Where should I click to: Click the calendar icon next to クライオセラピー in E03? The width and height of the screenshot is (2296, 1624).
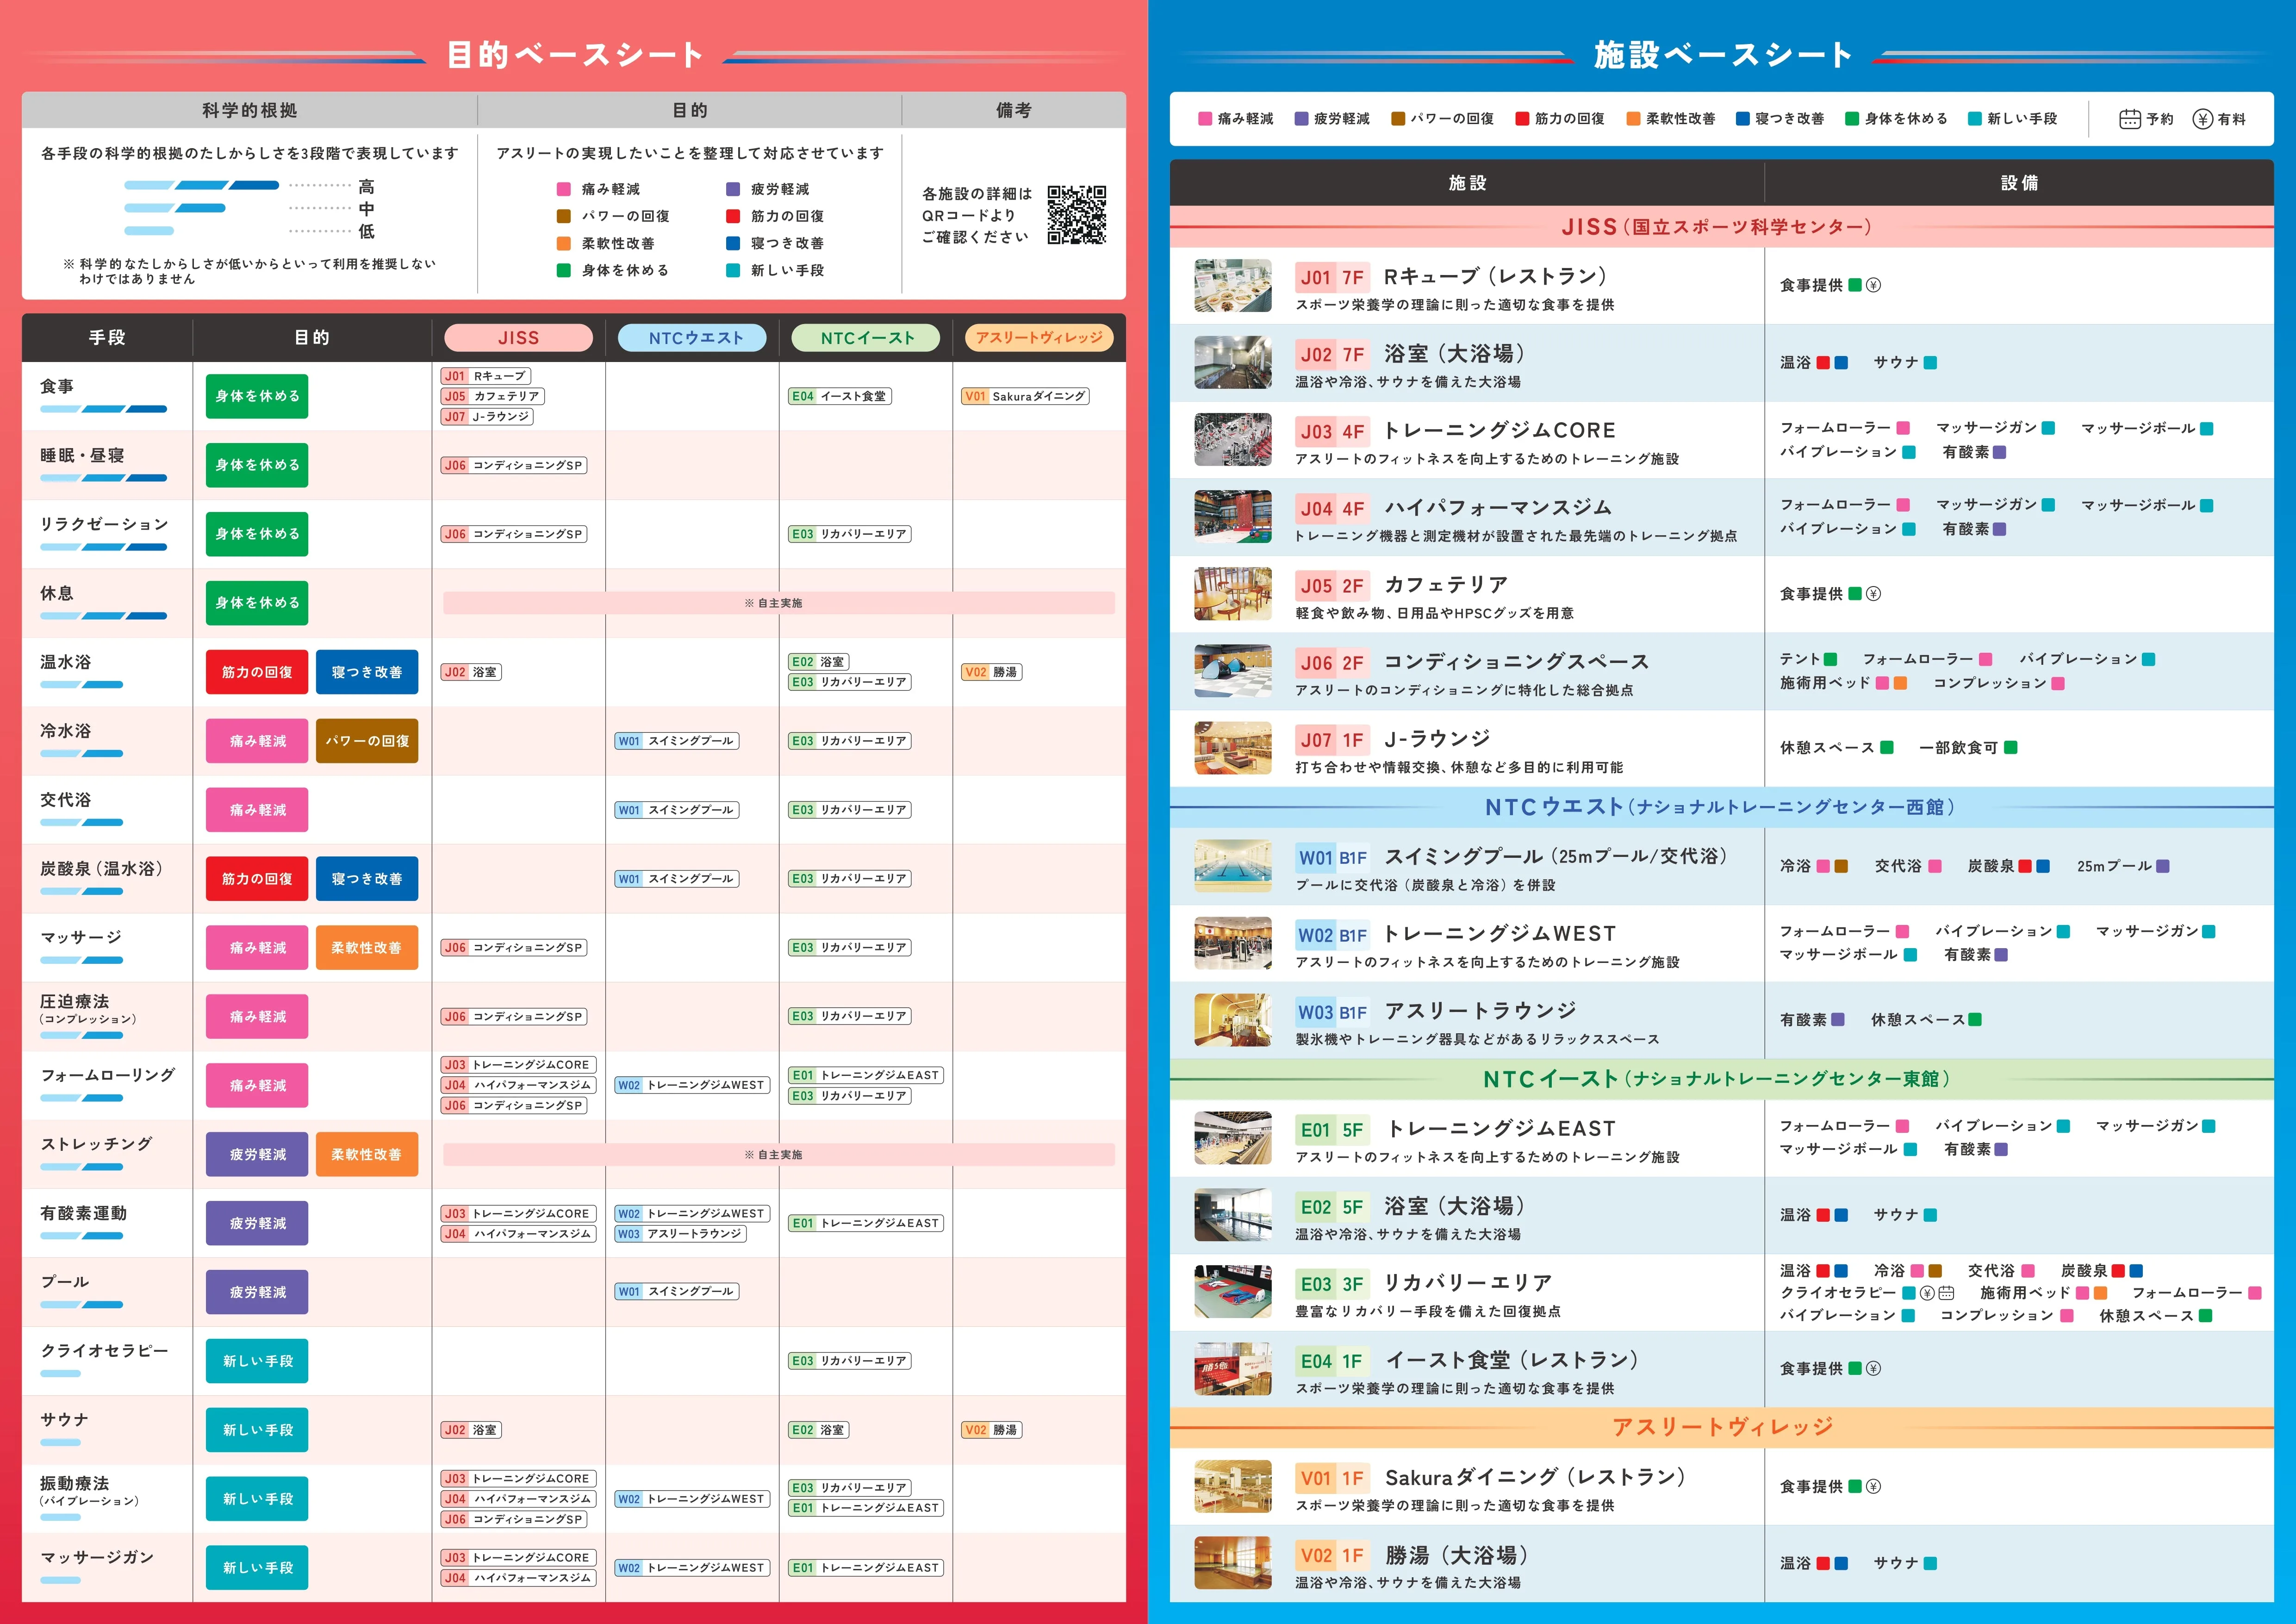[1946, 1292]
